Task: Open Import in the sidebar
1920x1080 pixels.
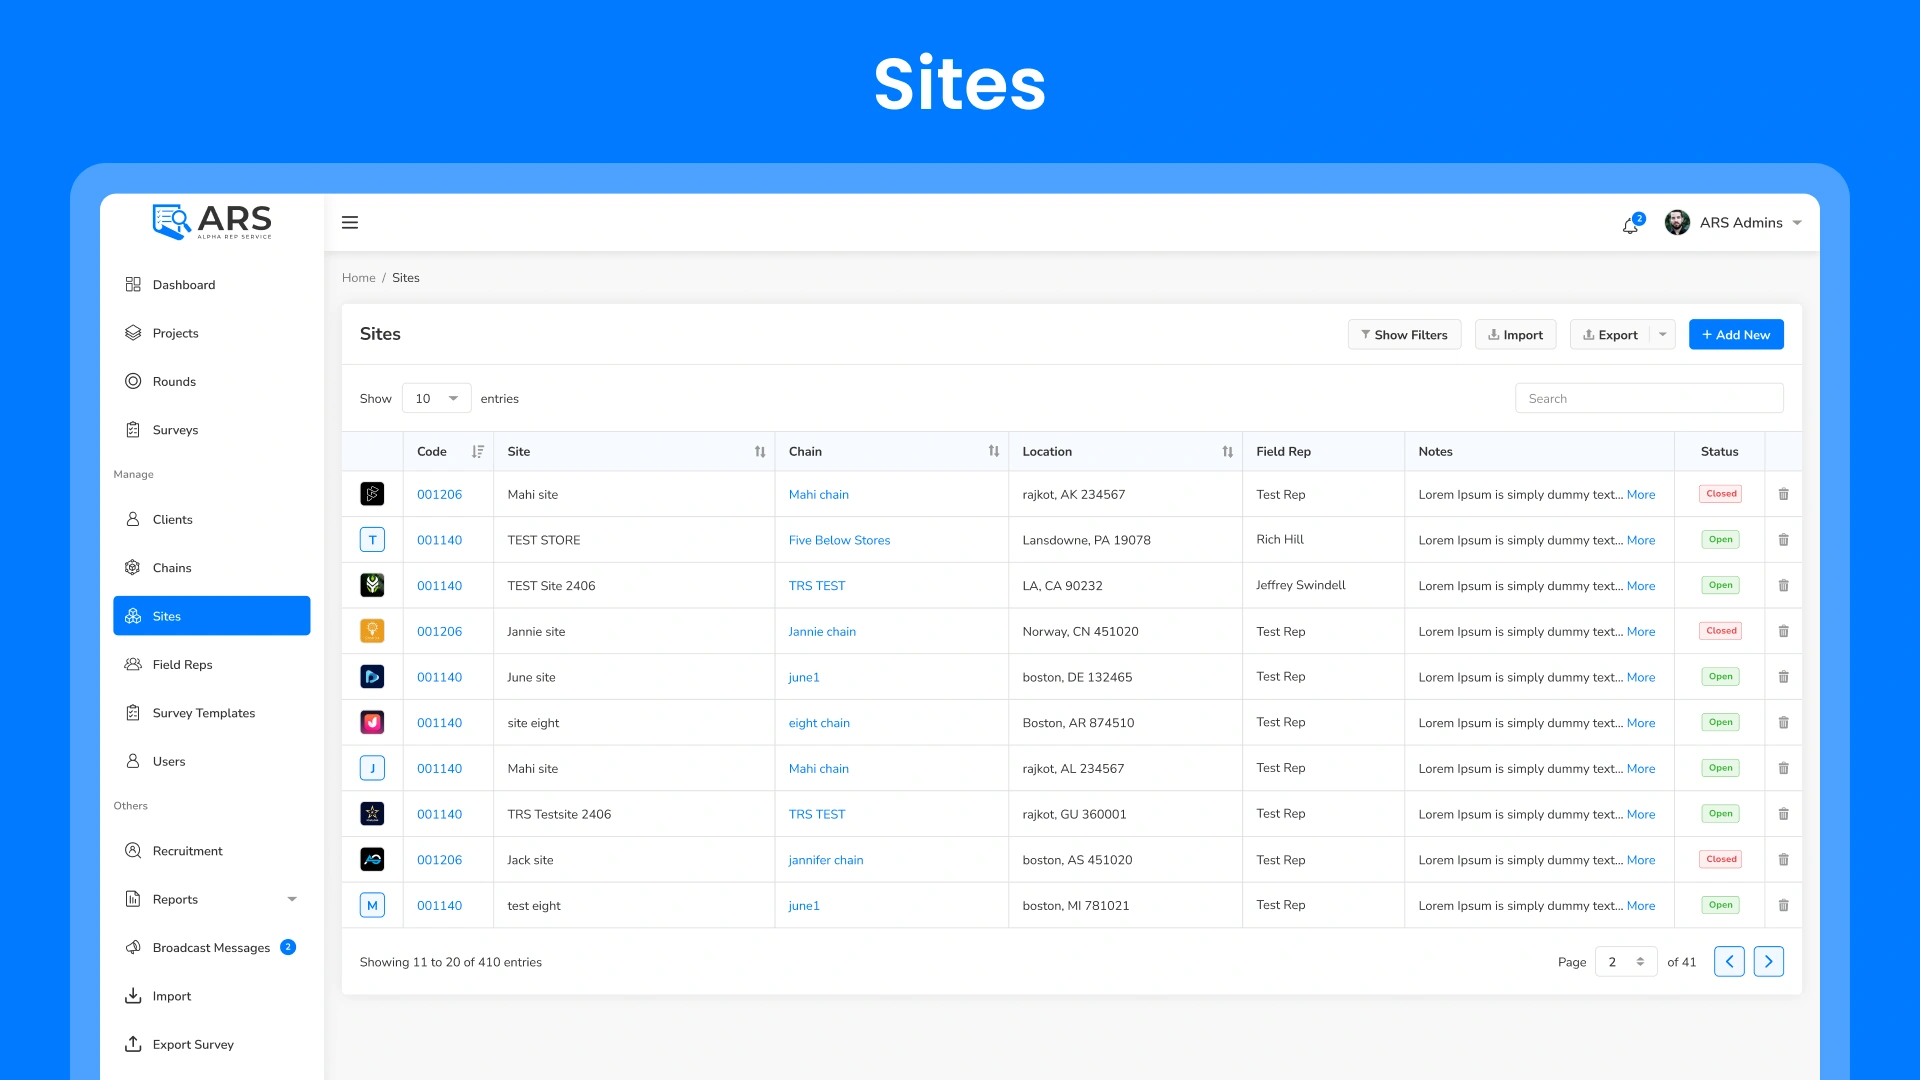Action: click(212, 996)
